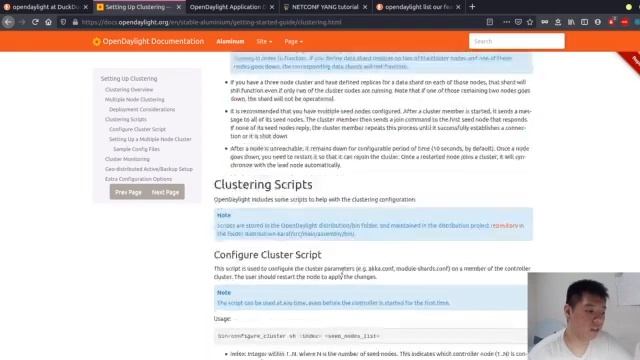
Task: Toggle reader view icon in address bar
Action: tap(490, 22)
